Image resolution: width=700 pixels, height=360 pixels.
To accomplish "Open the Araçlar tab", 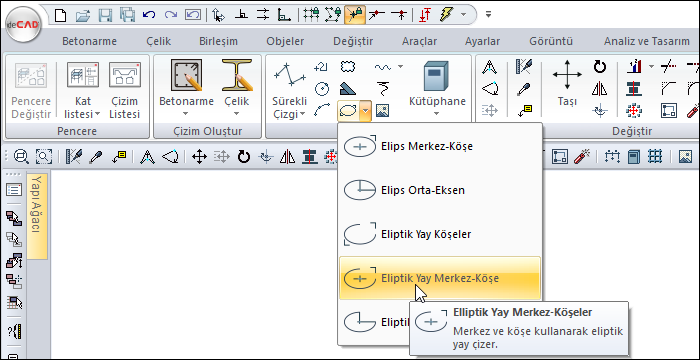I will point(419,42).
